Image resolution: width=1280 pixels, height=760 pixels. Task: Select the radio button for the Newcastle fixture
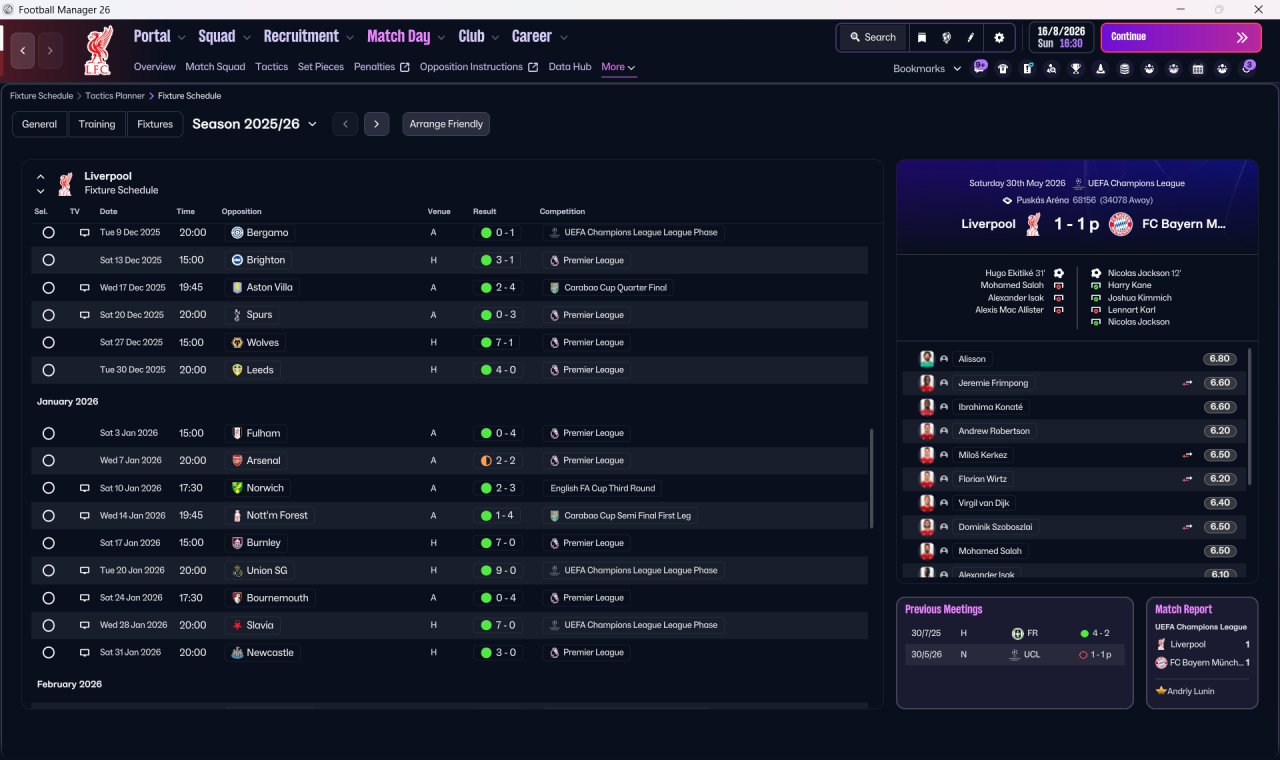tap(48, 652)
